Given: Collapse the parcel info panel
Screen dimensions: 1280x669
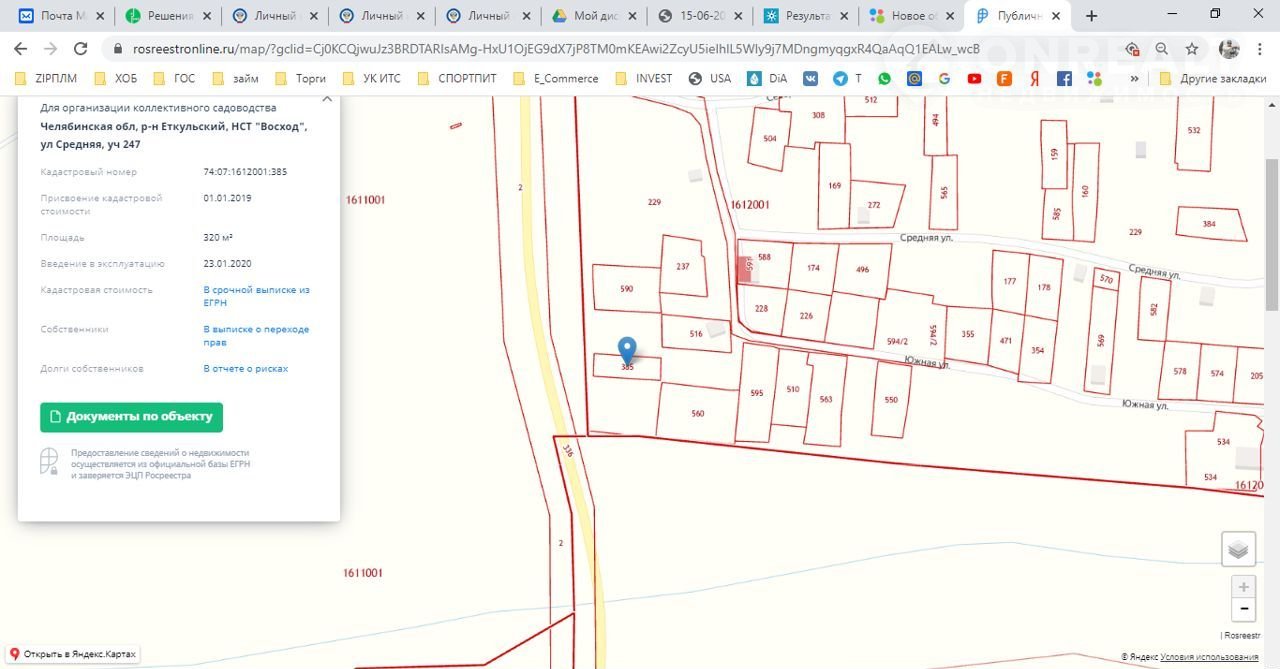Looking at the screenshot, I should [x=327, y=98].
